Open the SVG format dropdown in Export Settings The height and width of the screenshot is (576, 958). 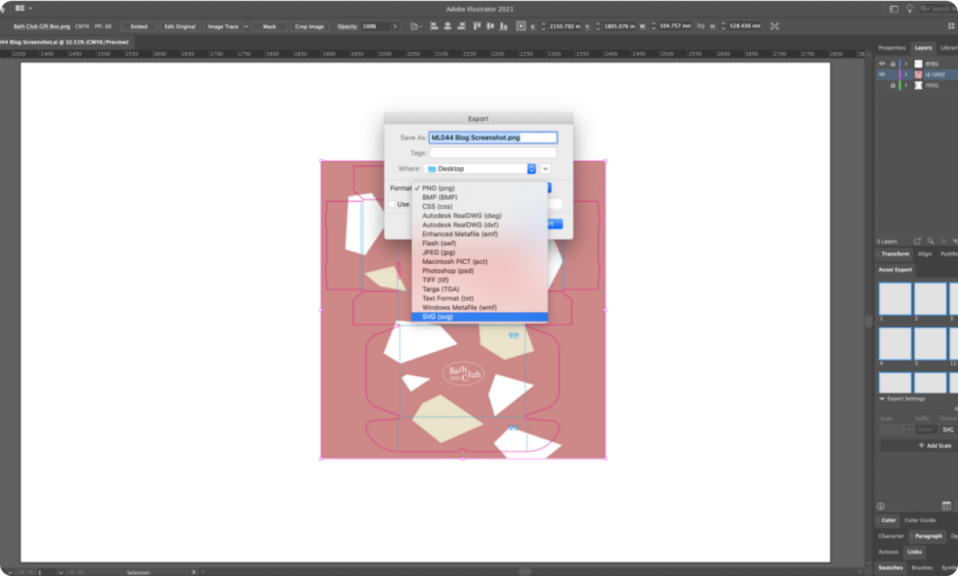click(948, 429)
